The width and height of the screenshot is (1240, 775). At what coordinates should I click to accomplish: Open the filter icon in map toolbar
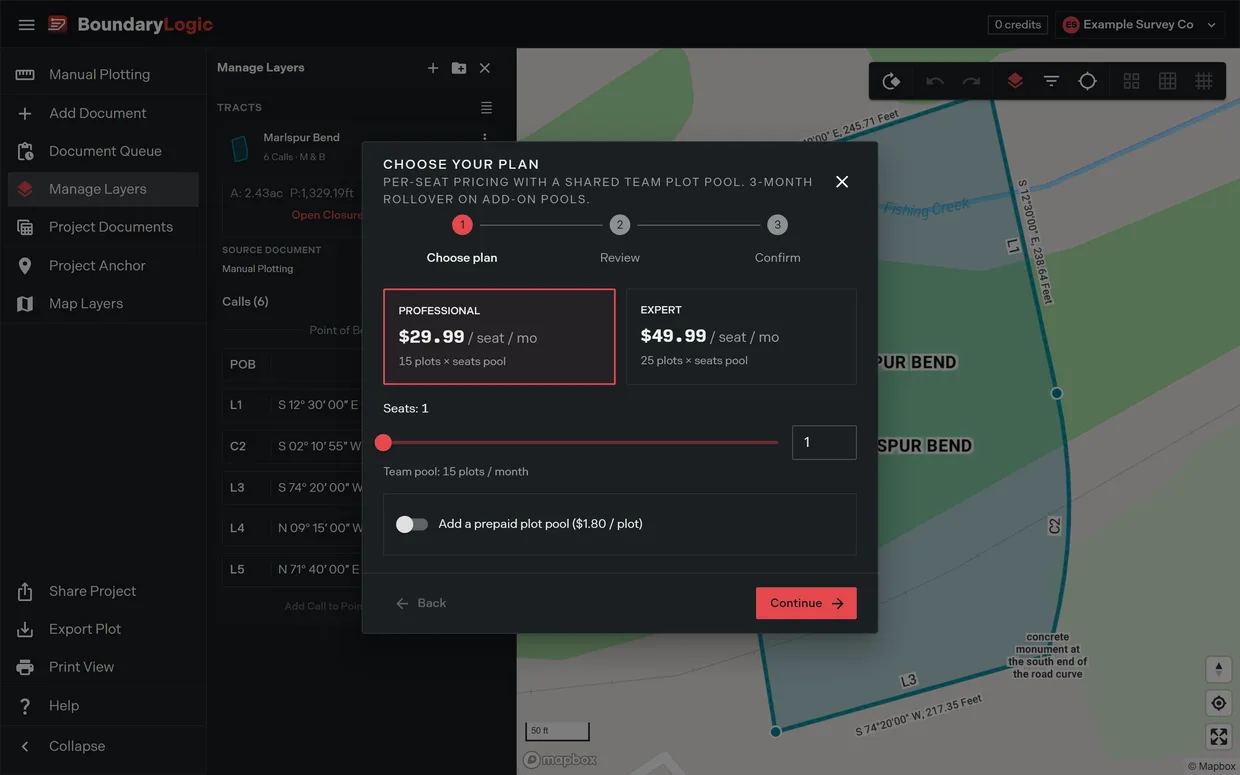coord(1051,81)
